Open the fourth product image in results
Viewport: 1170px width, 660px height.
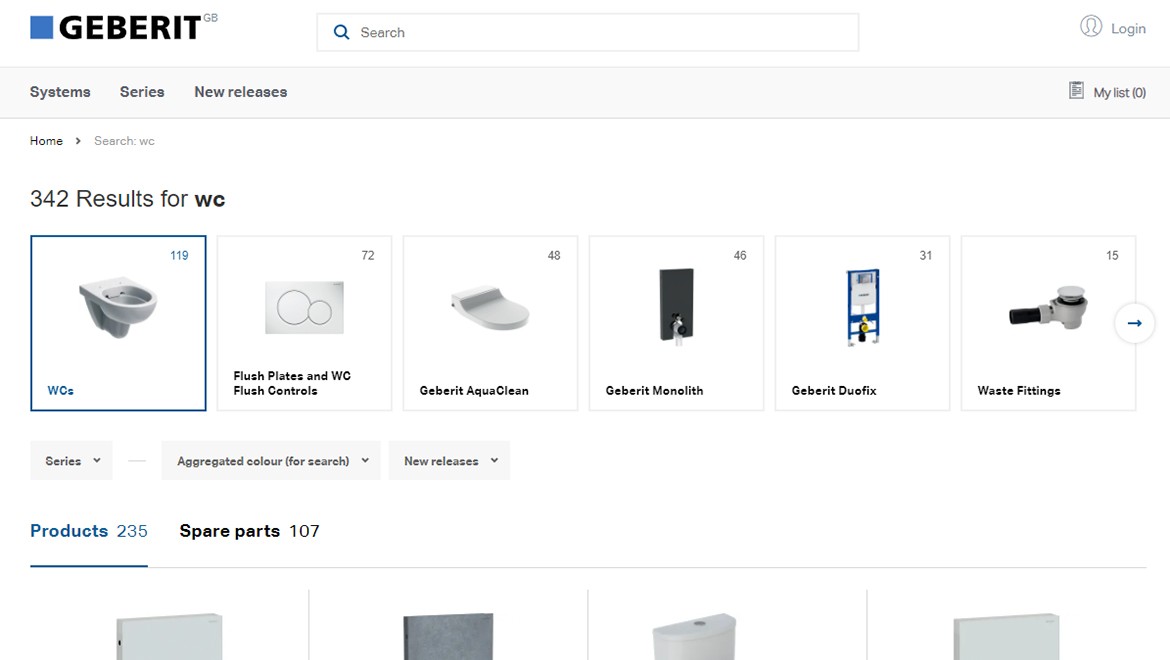click(x=1007, y=636)
